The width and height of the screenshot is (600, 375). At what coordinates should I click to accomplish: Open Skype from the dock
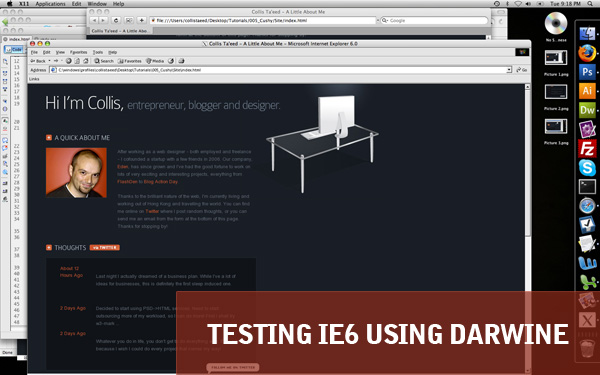tap(587, 168)
